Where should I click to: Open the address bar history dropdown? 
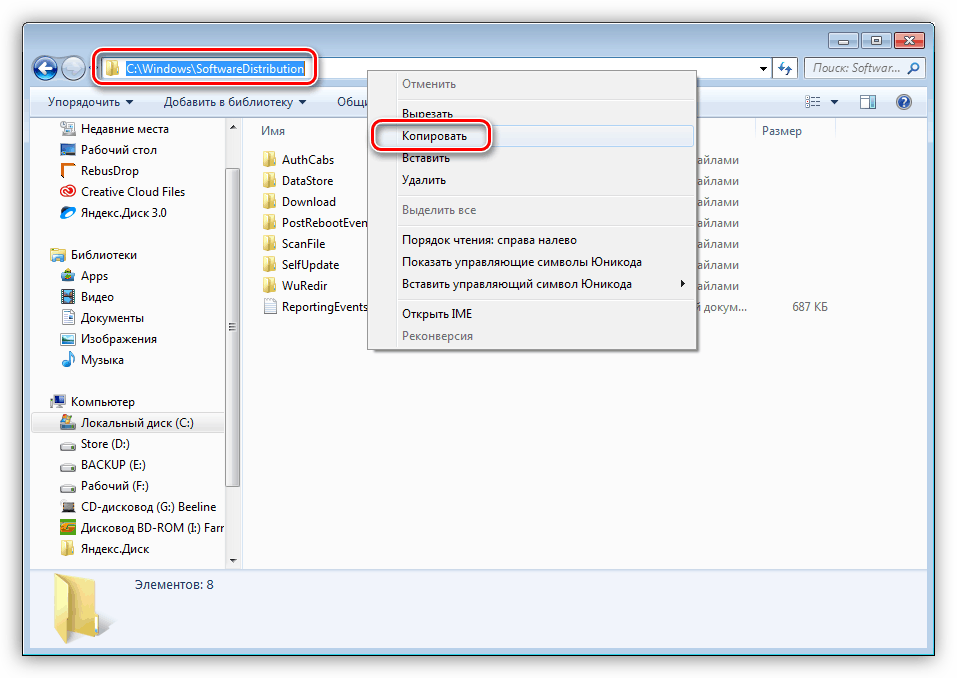[x=762, y=68]
